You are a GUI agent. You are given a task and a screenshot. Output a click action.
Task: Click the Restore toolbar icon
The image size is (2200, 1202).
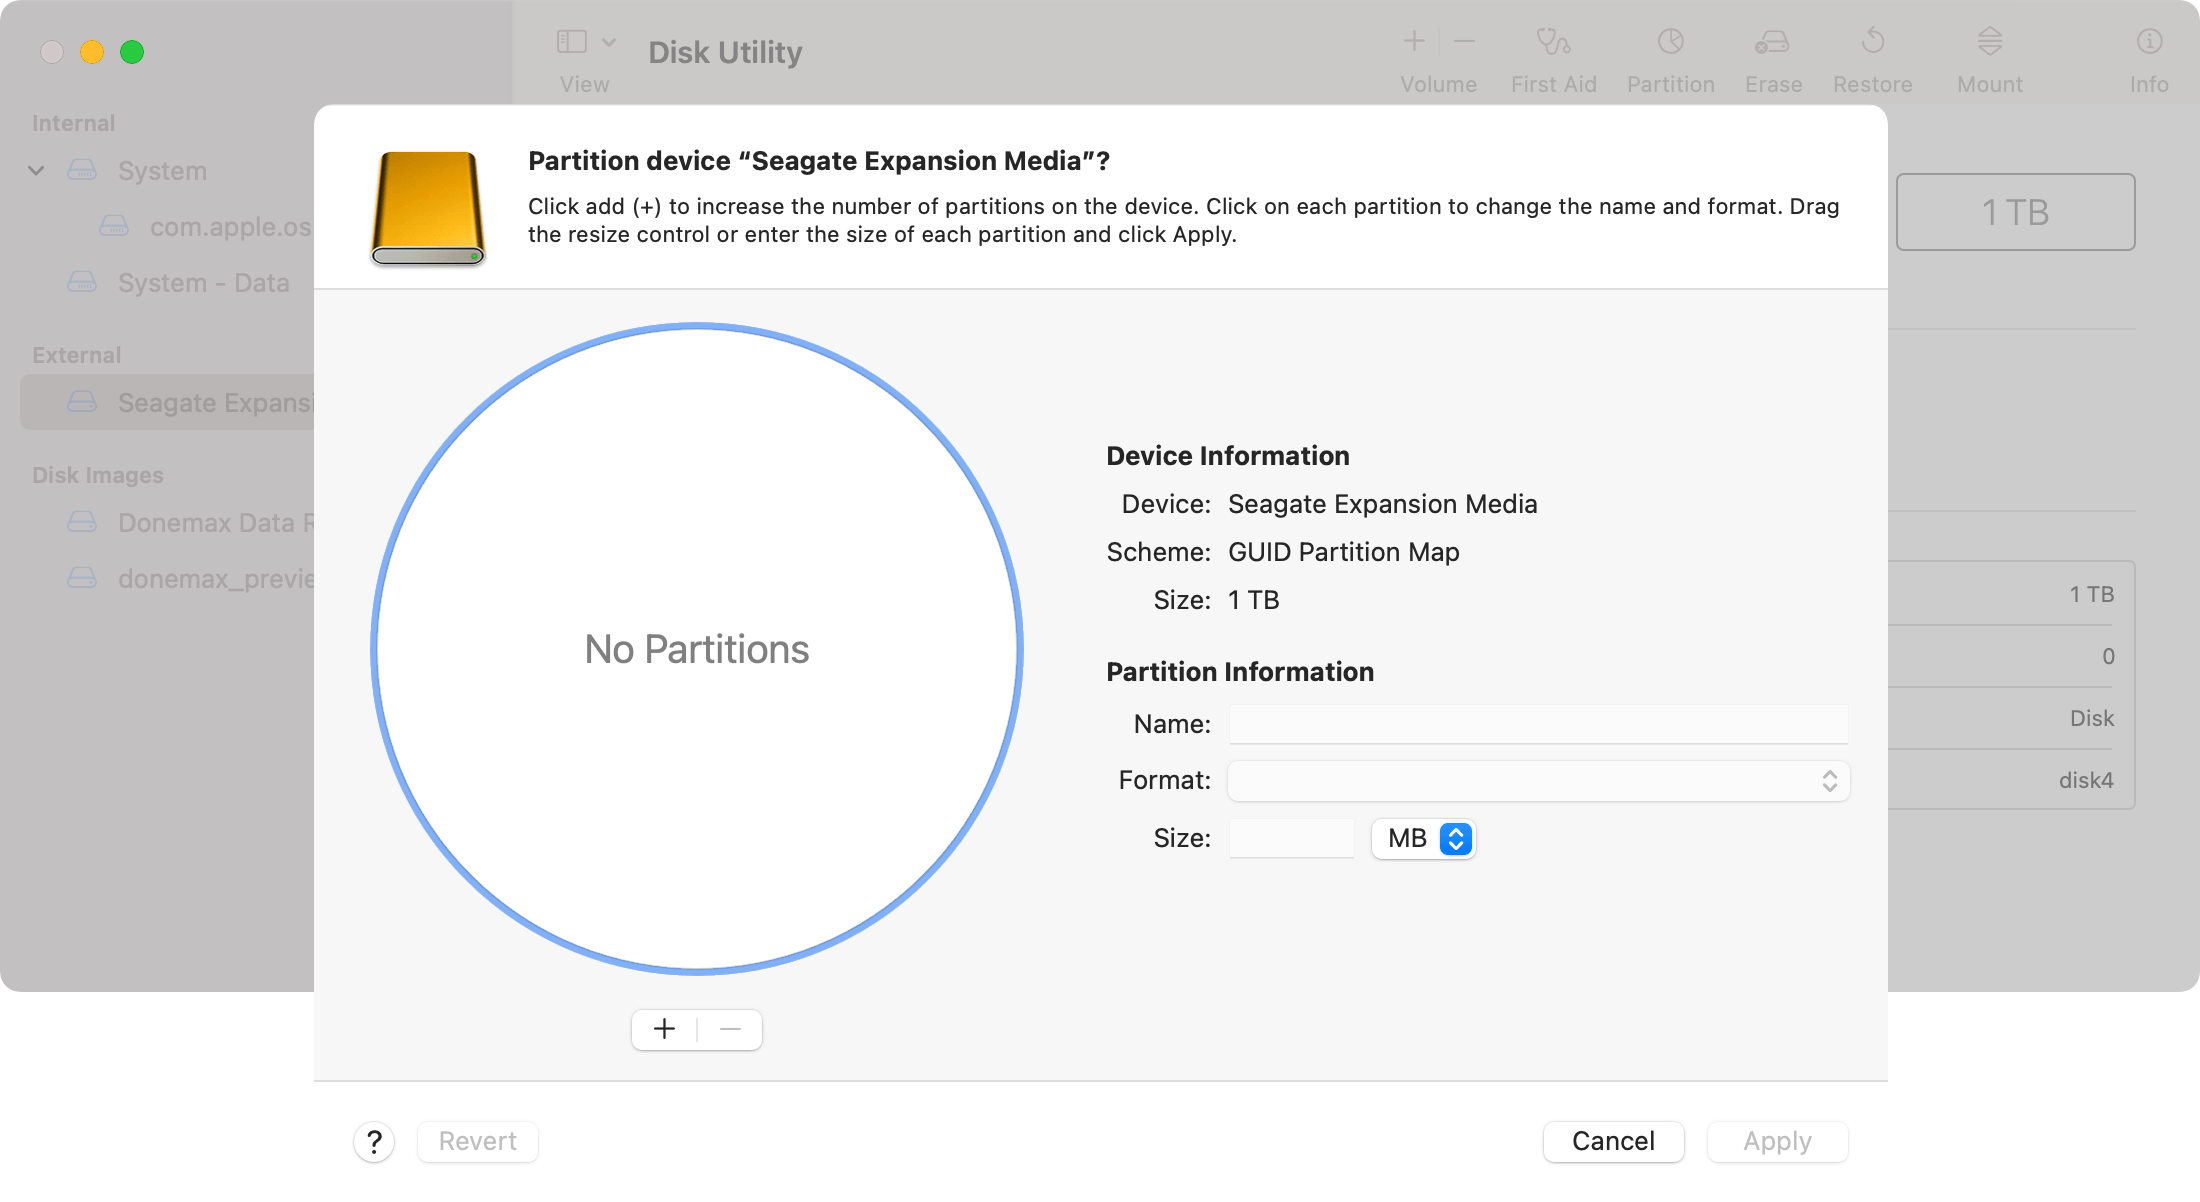point(1872,55)
